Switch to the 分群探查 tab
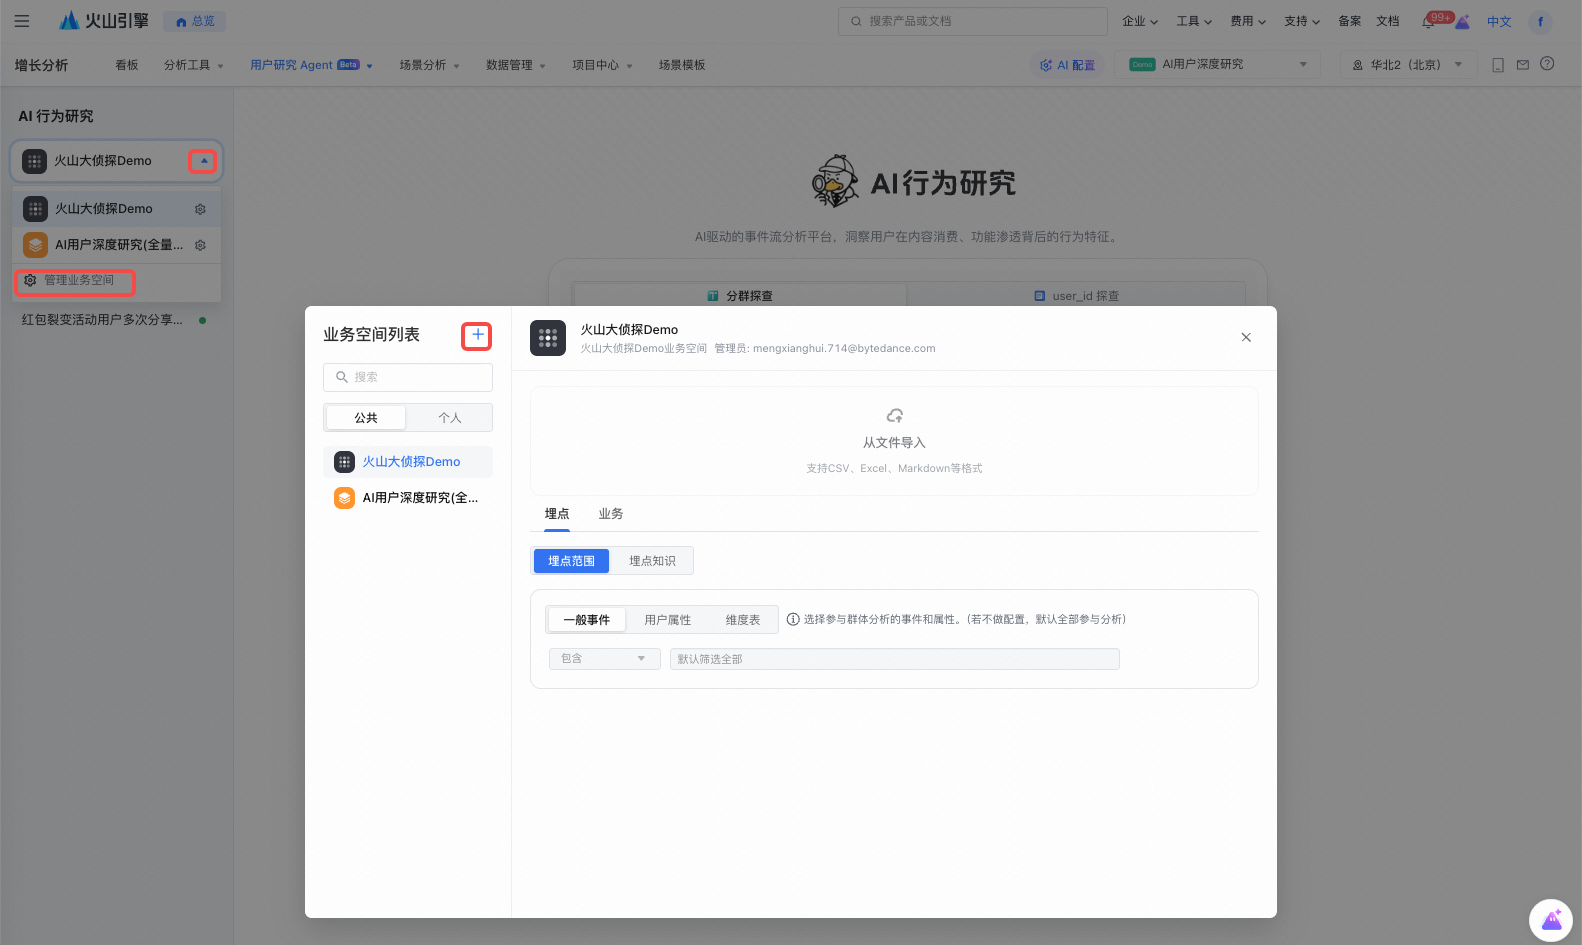Viewport: 1582px width, 945px height. tap(740, 296)
